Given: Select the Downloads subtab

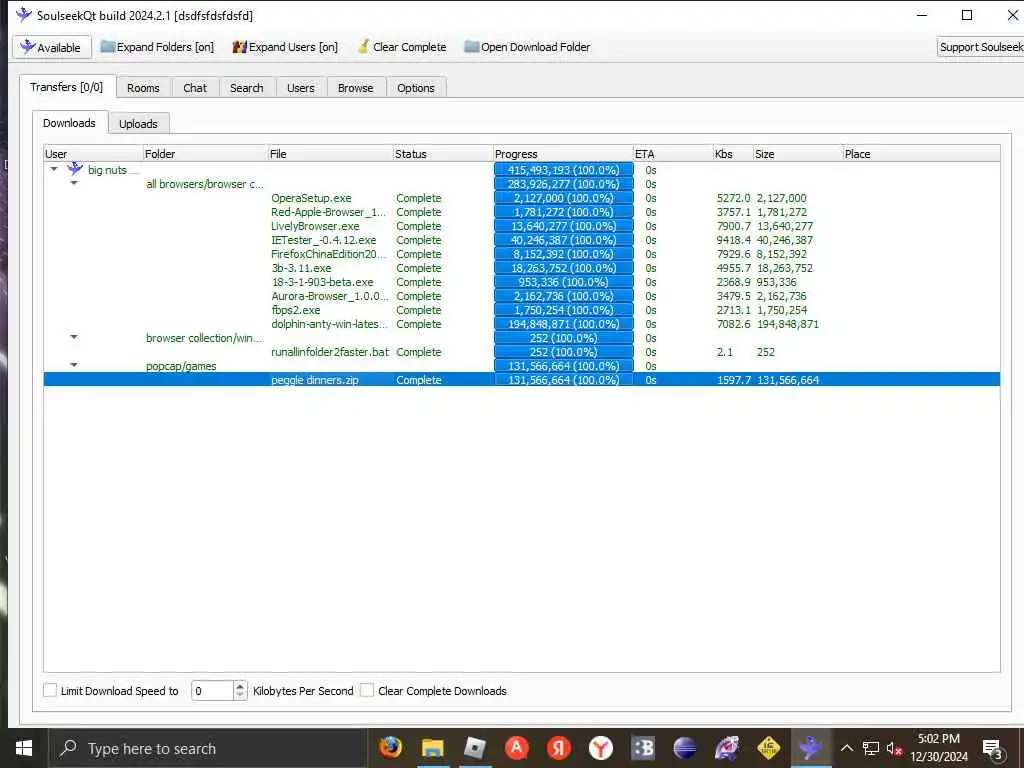Looking at the screenshot, I should pos(69,123).
